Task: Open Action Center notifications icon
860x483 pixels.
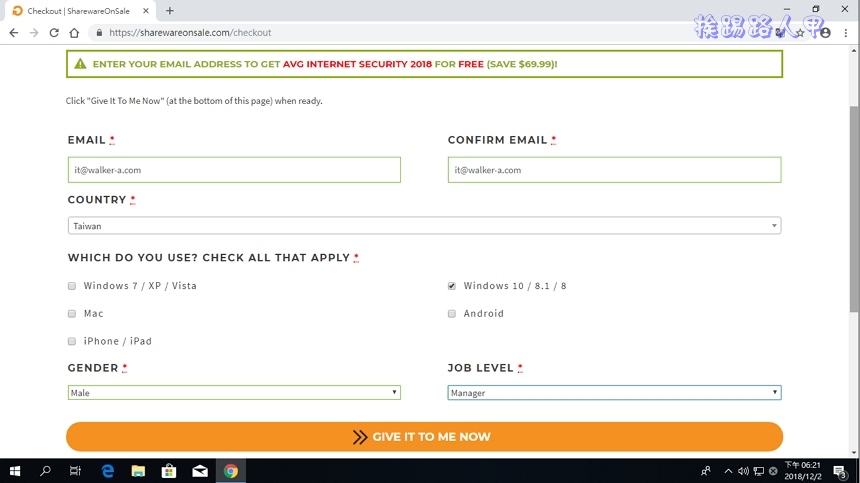Action: coord(840,471)
